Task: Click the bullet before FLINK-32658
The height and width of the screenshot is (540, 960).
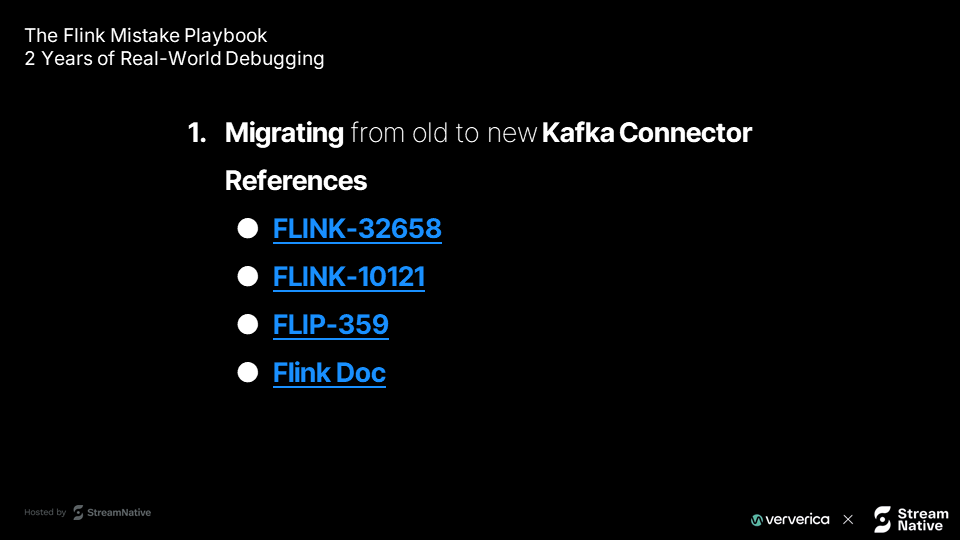Action: [247, 228]
